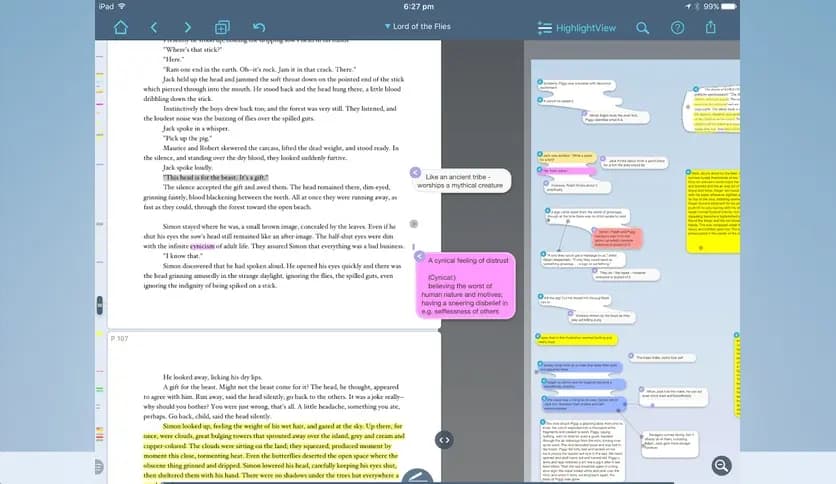Grab the document scroll handle on left edge

(x=100, y=305)
